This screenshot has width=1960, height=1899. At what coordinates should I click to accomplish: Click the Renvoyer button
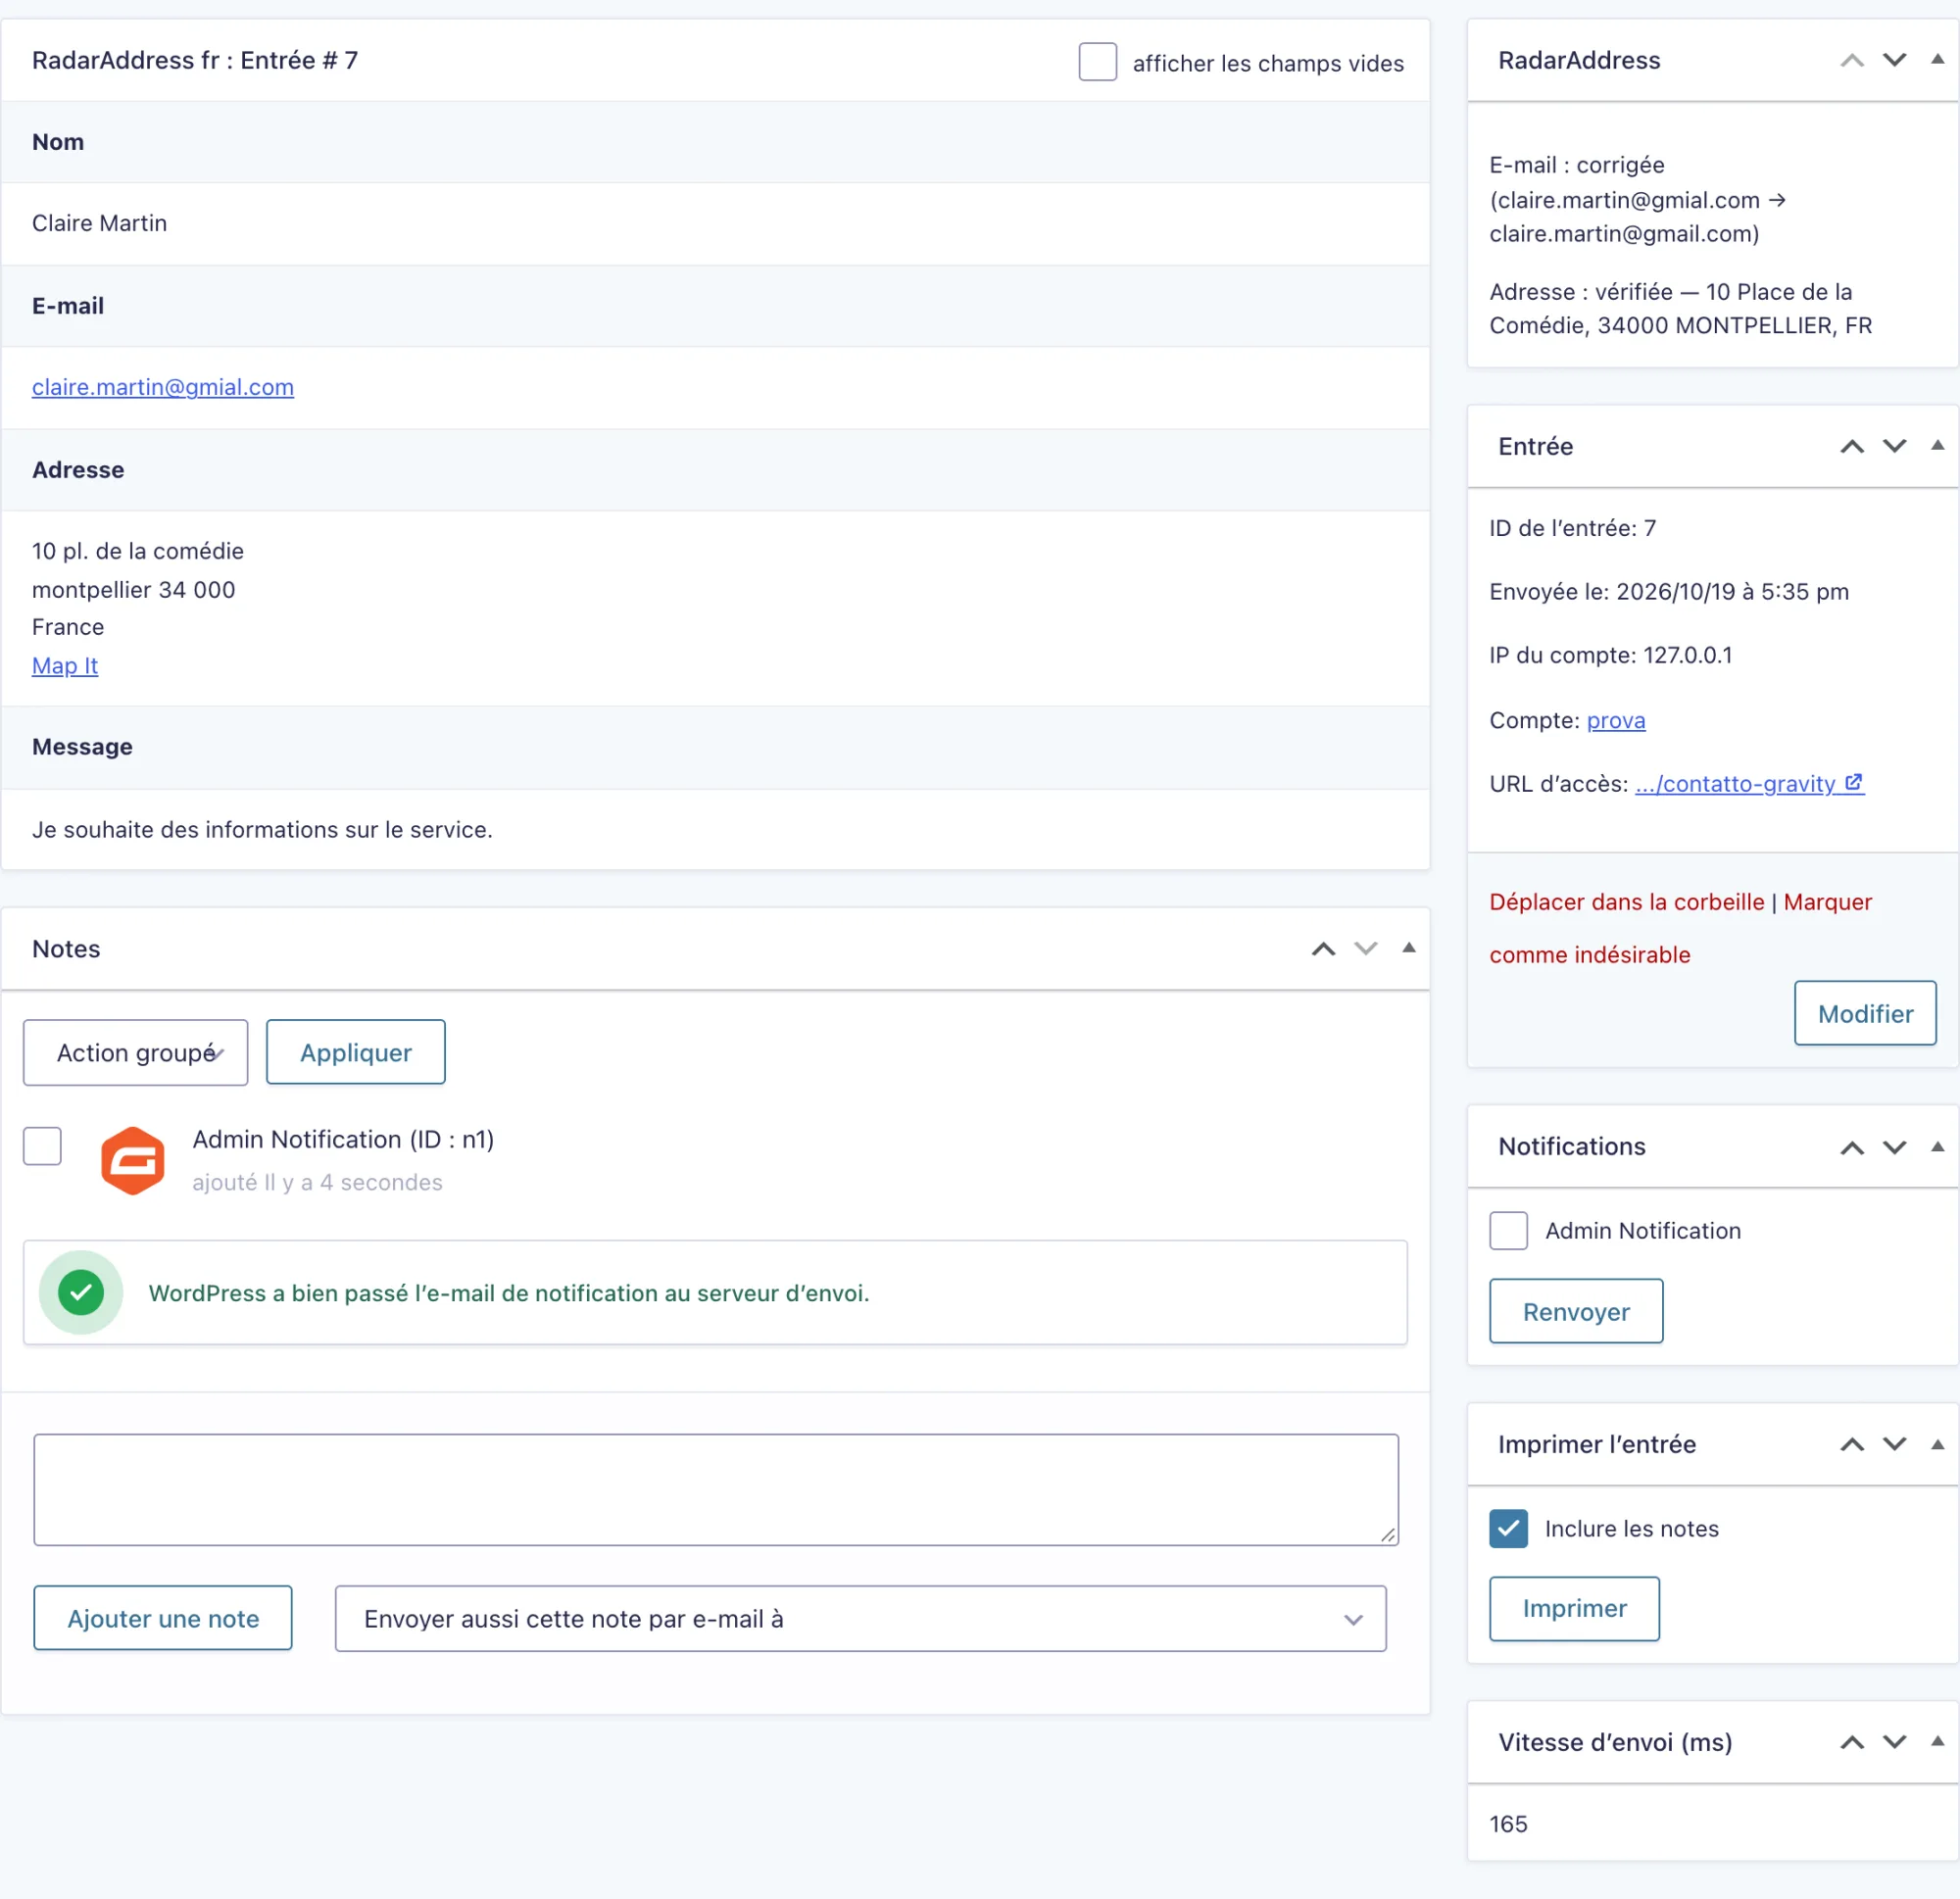coord(1576,1312)
